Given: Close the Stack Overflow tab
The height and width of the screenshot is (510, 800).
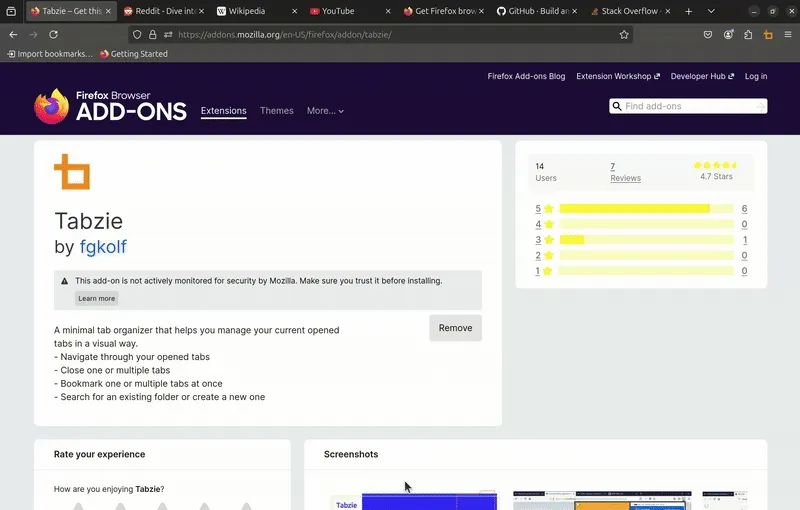Looking at the screenshot, I should coord(668,11).
